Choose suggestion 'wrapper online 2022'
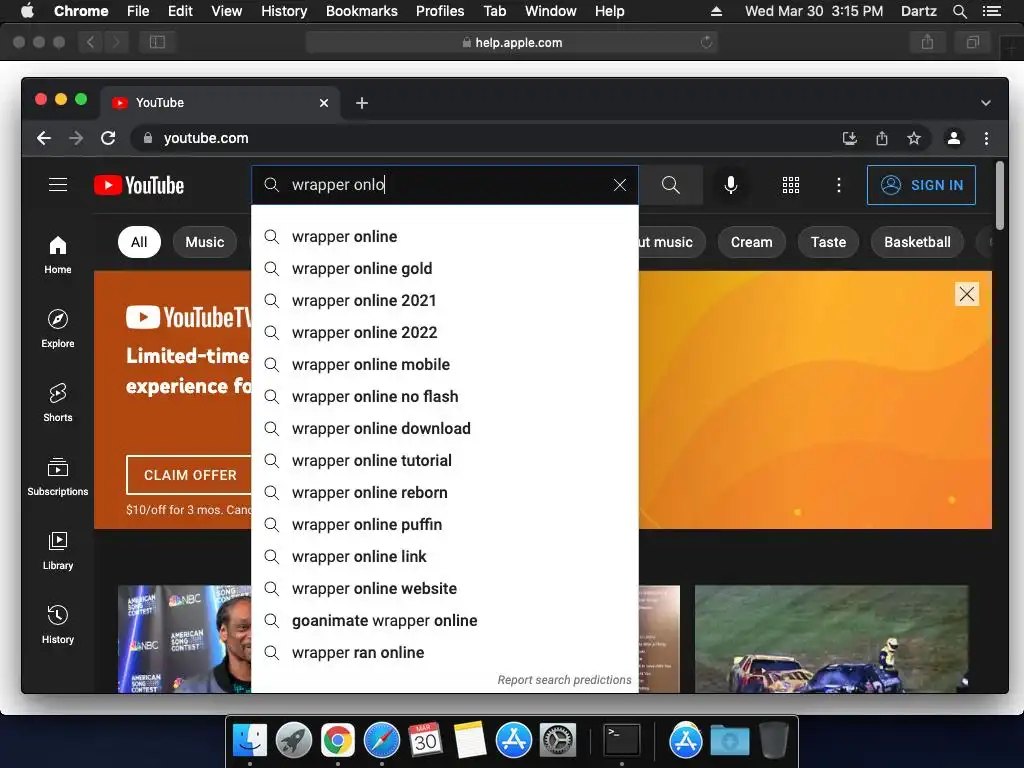The image size is (1024, 768). click(x=445, y=332)
